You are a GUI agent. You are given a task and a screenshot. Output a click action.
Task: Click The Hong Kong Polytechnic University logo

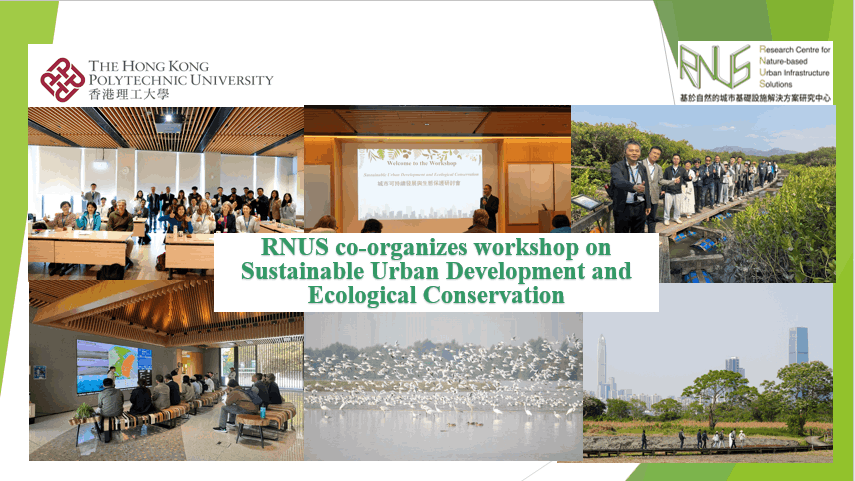(156, 80)
